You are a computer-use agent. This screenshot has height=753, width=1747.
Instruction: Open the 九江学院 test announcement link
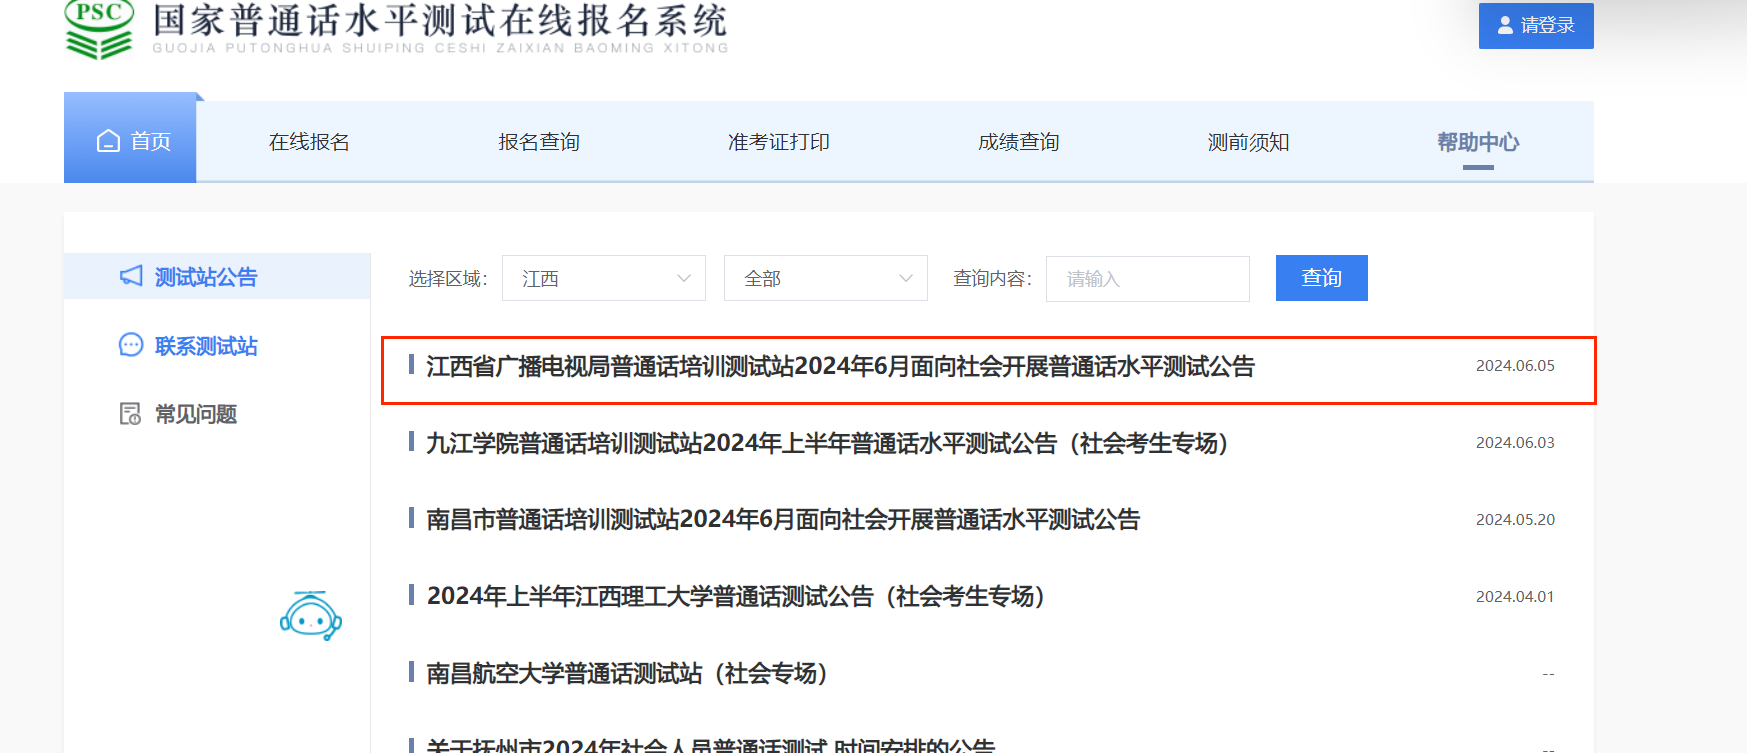tap(826, 443)
